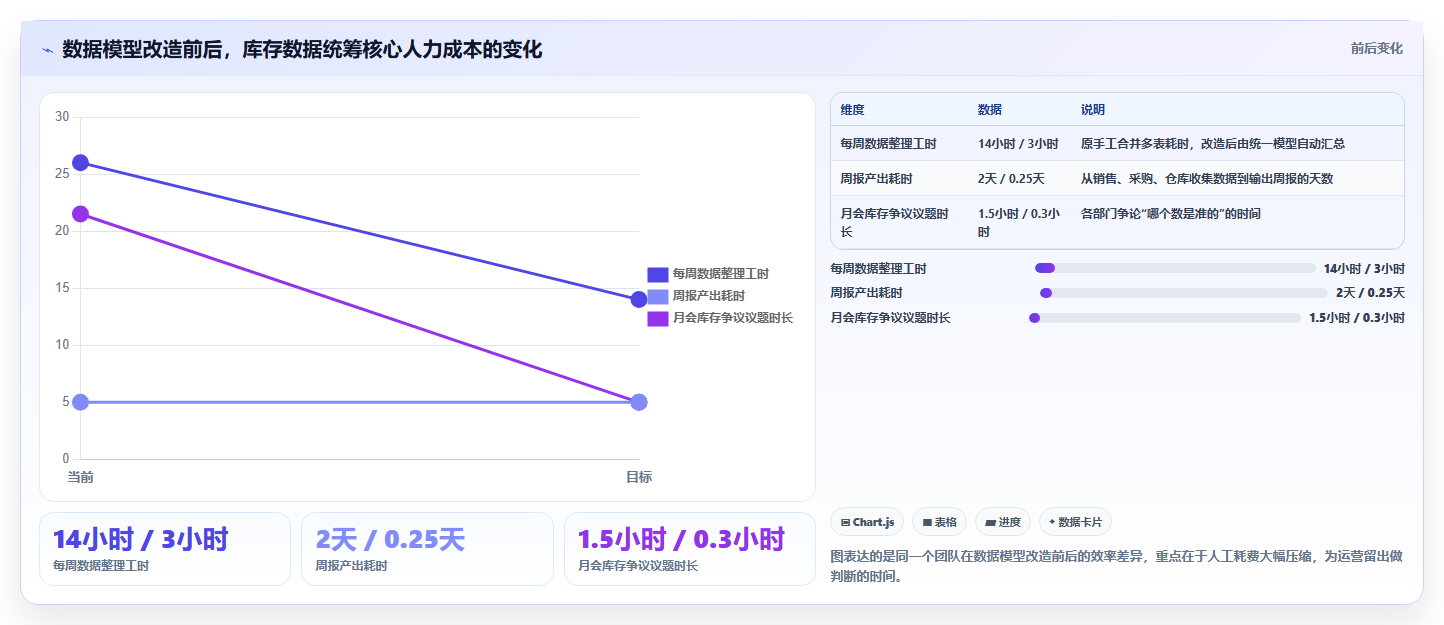The image size is (1444, 625).
Task: Click the dark blue data point at 目标
Action: [639, 299]
